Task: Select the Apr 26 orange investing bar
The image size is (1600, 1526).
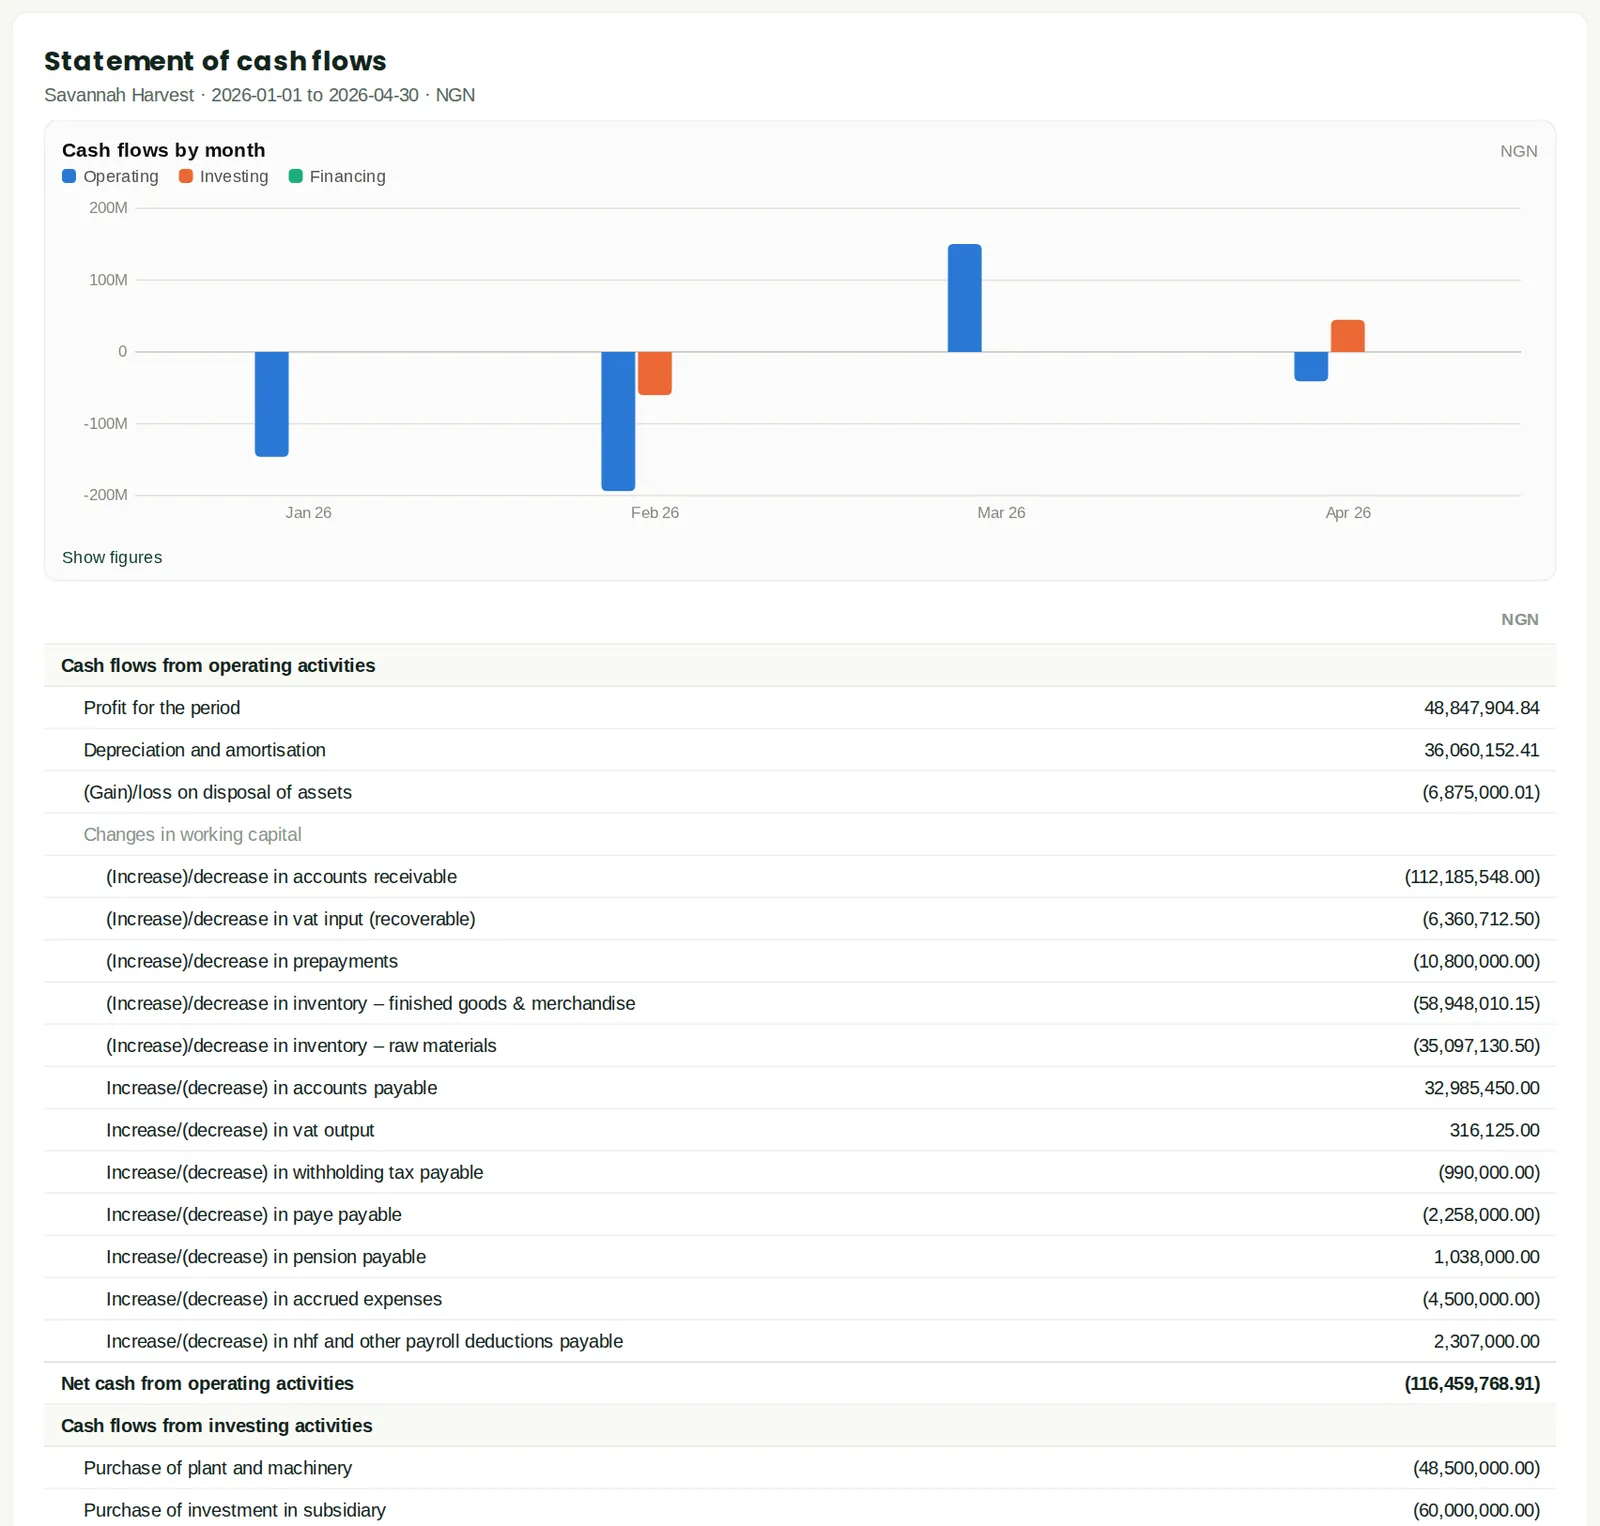Action: click(1348, 336)
